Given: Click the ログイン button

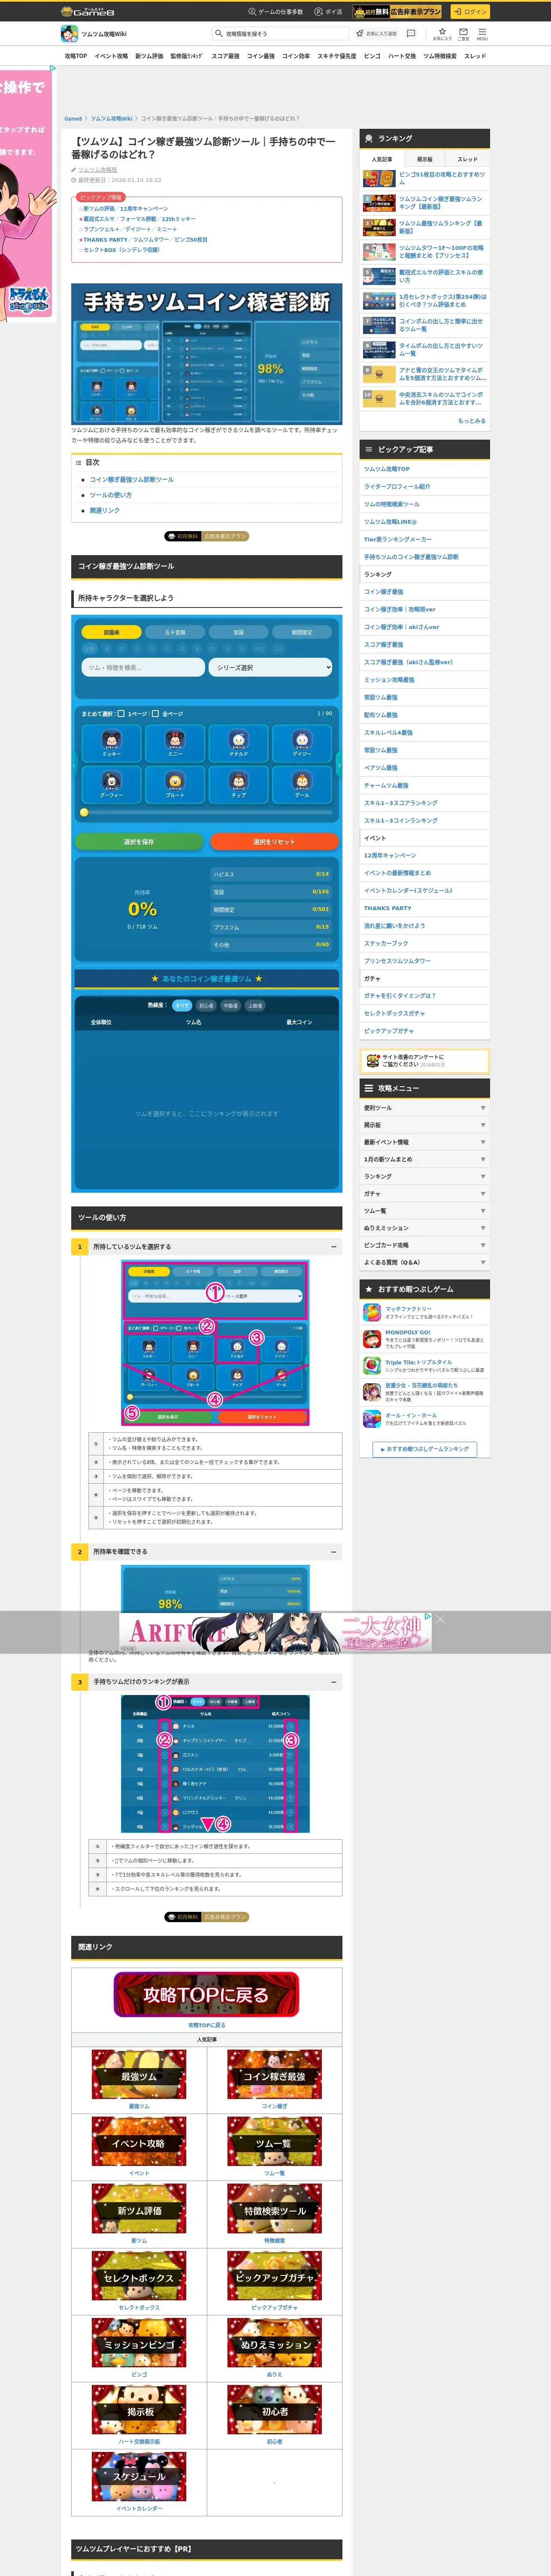Looking at the screenshot, I should click(x=470, y=12).
